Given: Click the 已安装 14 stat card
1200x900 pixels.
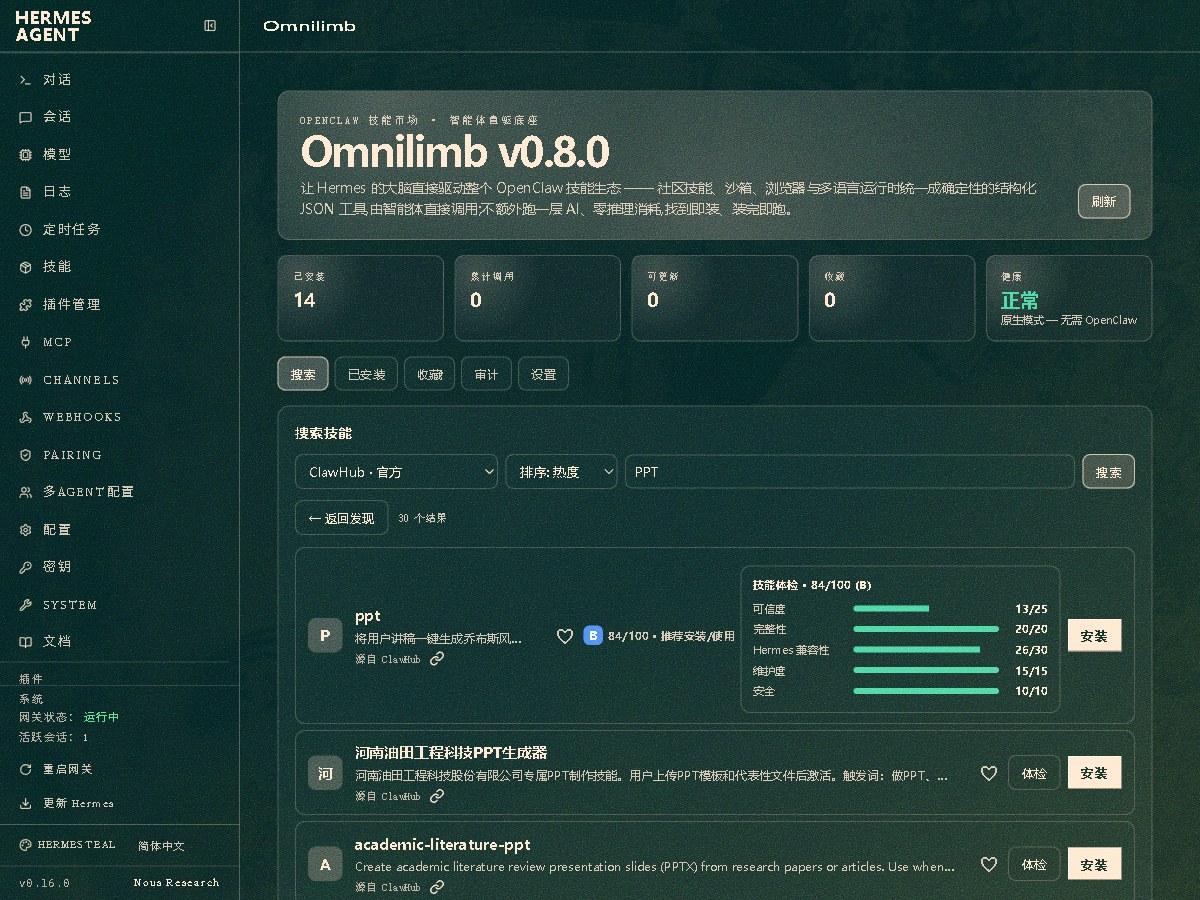Looking at the screenshot, I should coord(361,298).
